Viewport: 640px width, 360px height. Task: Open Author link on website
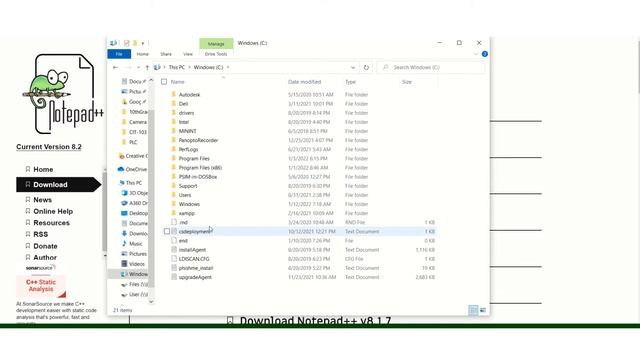click(45, 258)
